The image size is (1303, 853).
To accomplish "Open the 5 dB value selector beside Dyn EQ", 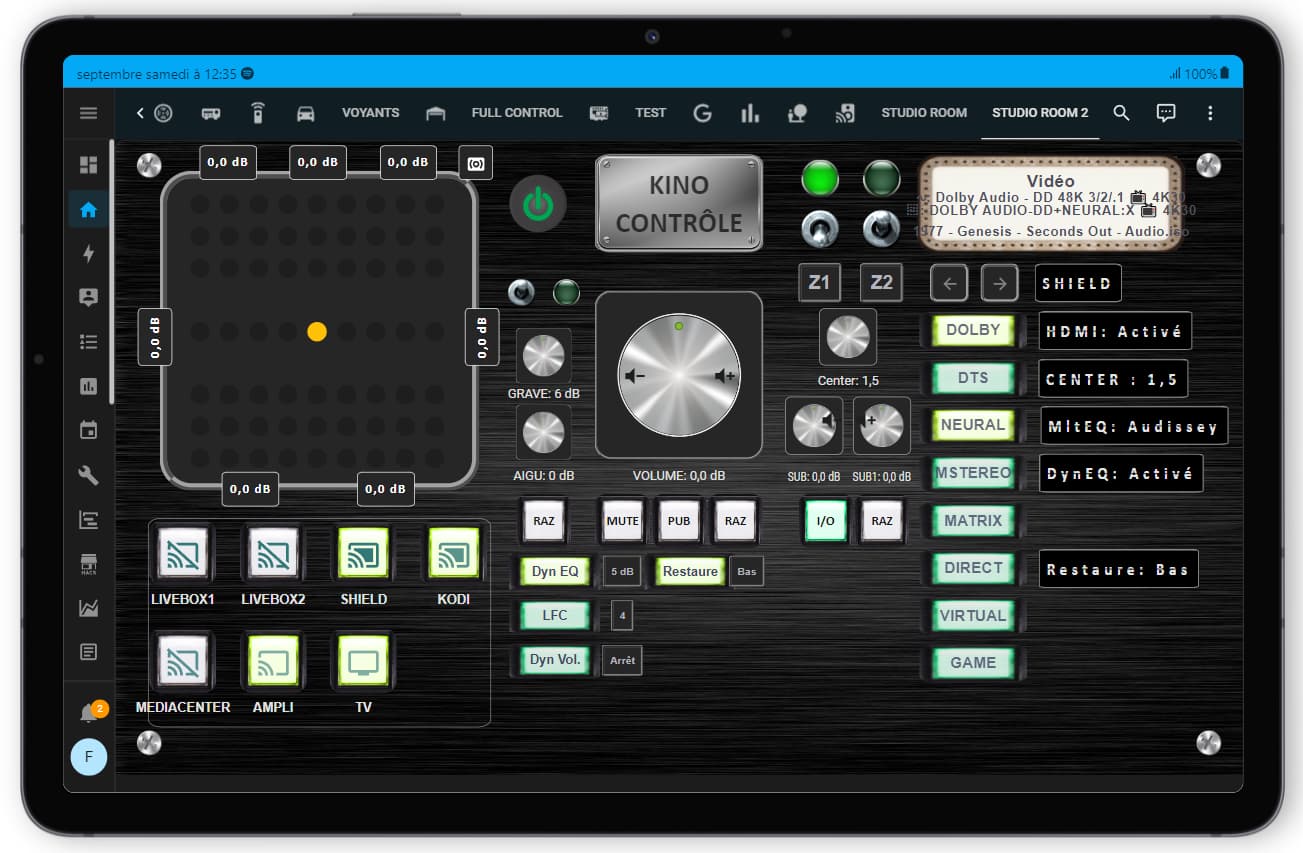I will point(622,572).
